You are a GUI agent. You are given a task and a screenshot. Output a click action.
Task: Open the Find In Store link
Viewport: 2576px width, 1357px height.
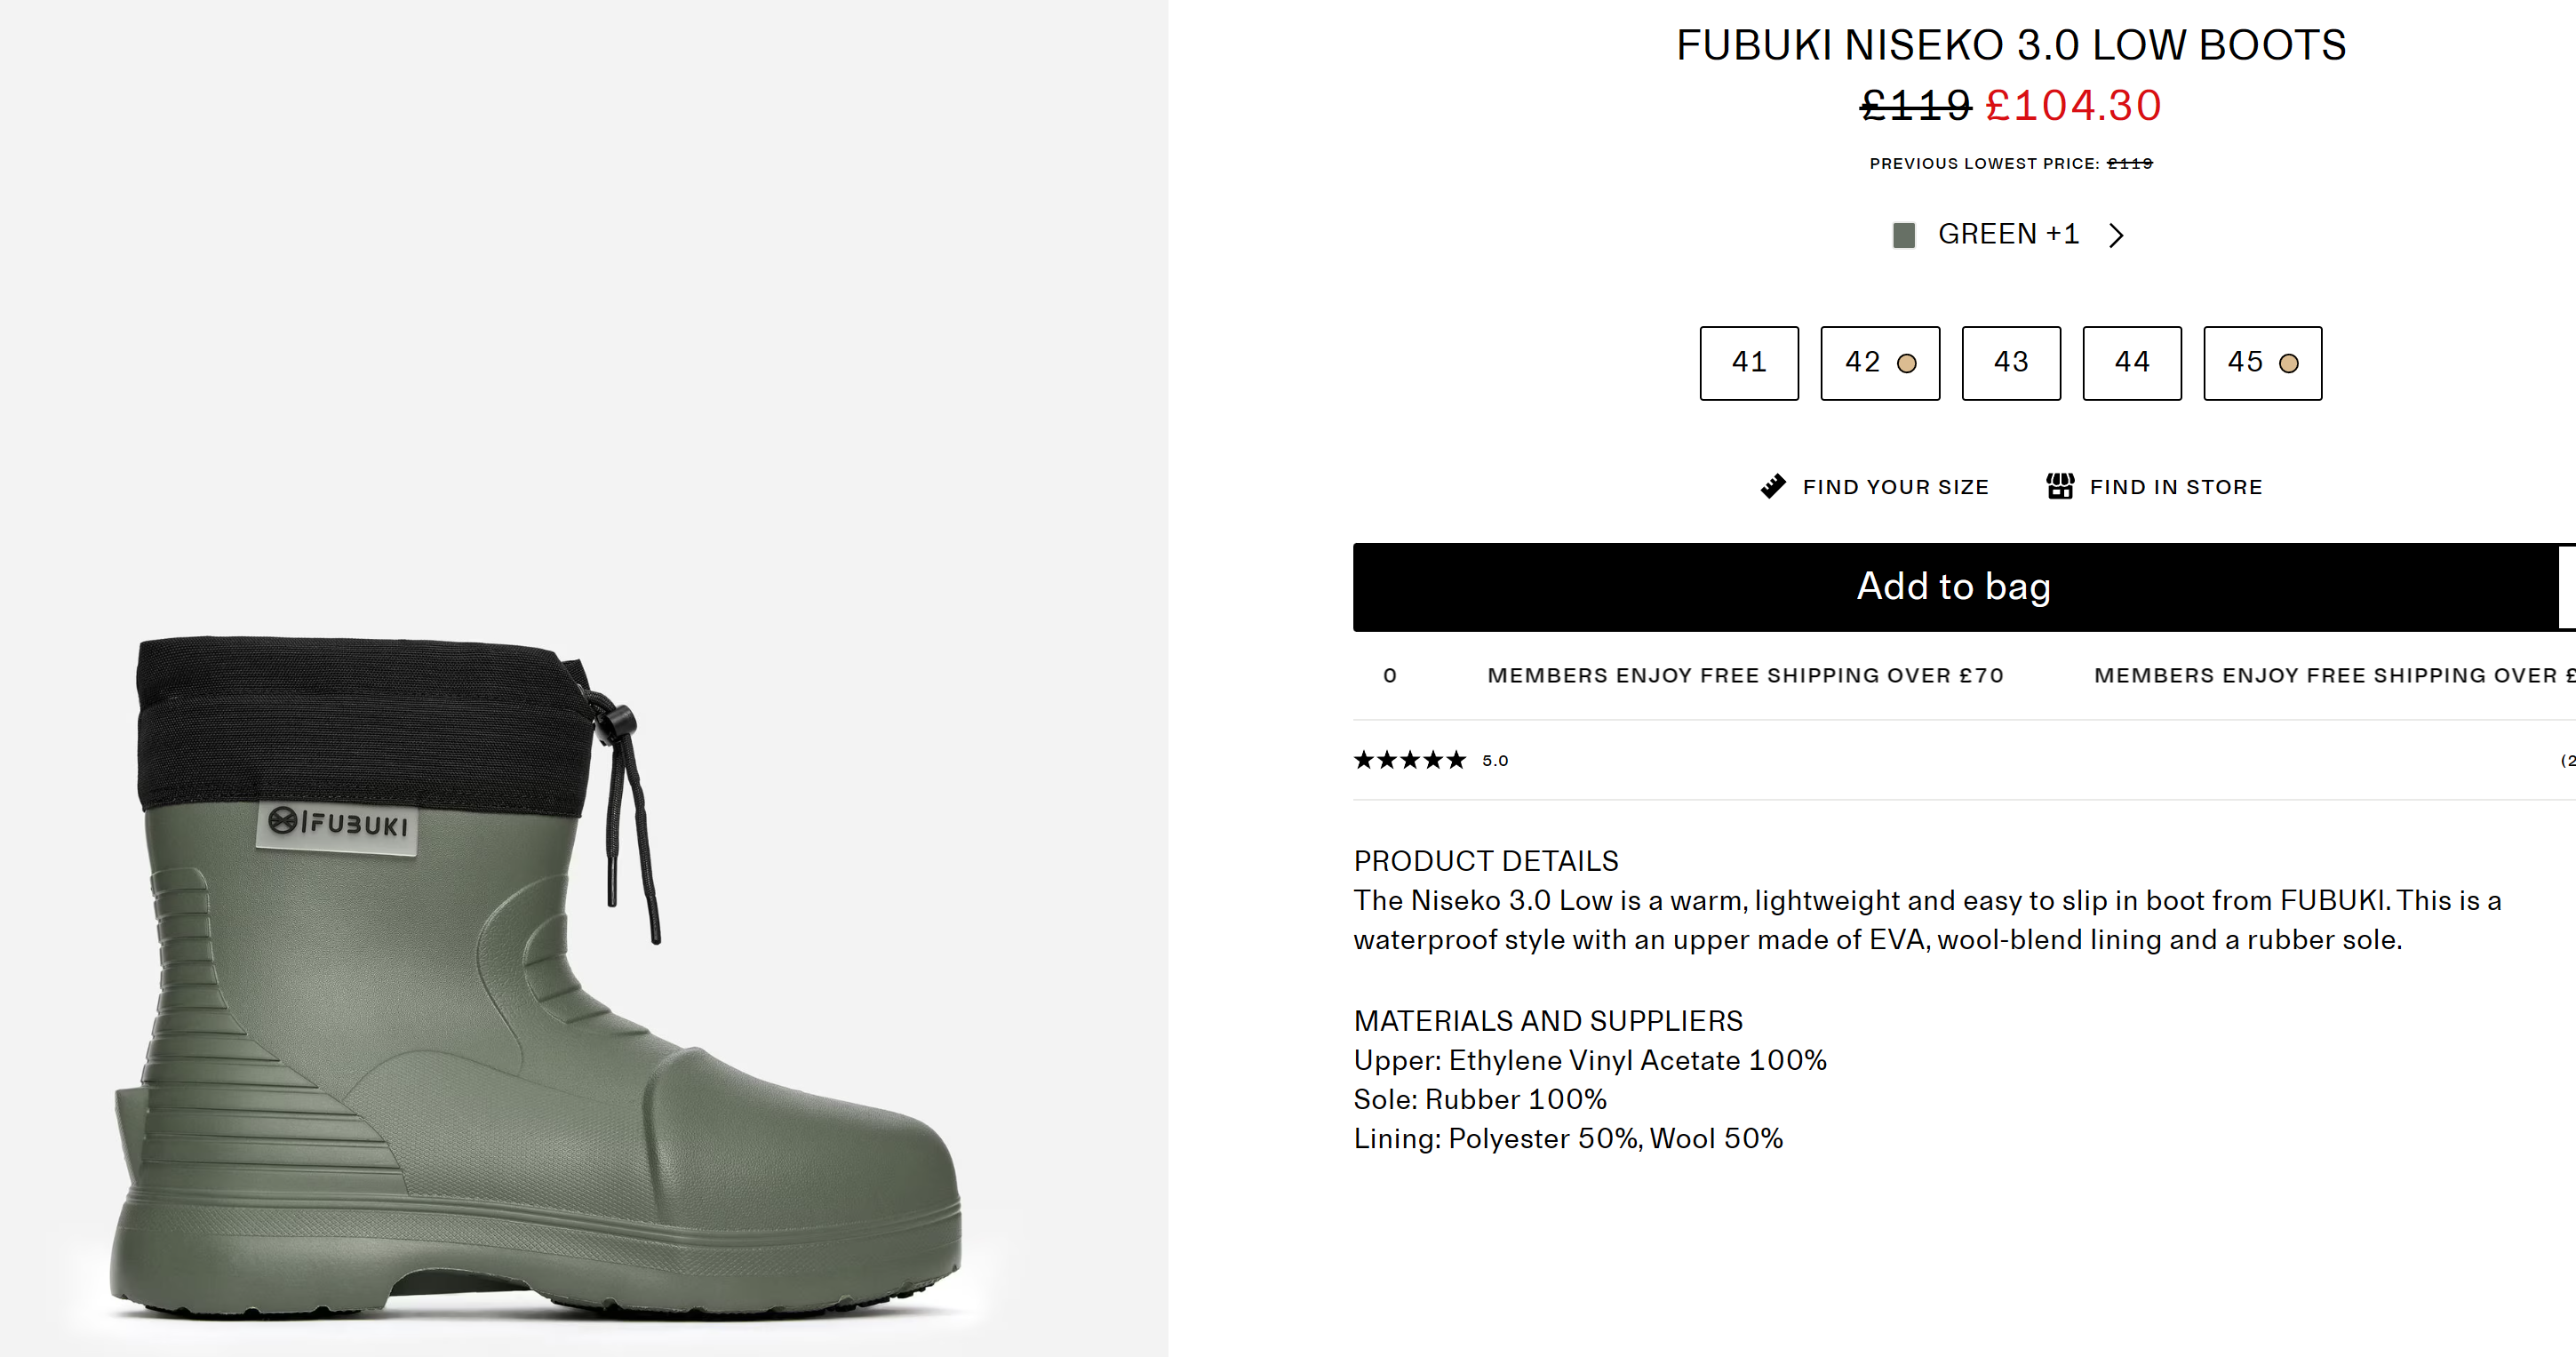[2175, 487]
